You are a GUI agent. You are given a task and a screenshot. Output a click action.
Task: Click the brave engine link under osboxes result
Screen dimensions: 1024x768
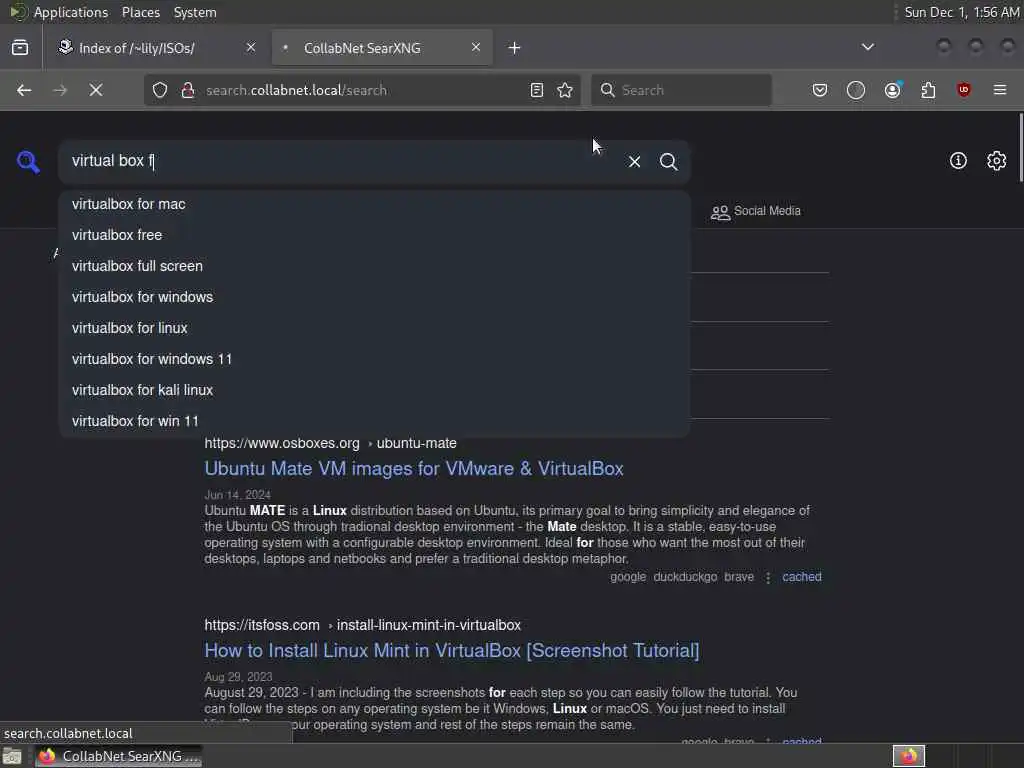[x=739, y=577]
